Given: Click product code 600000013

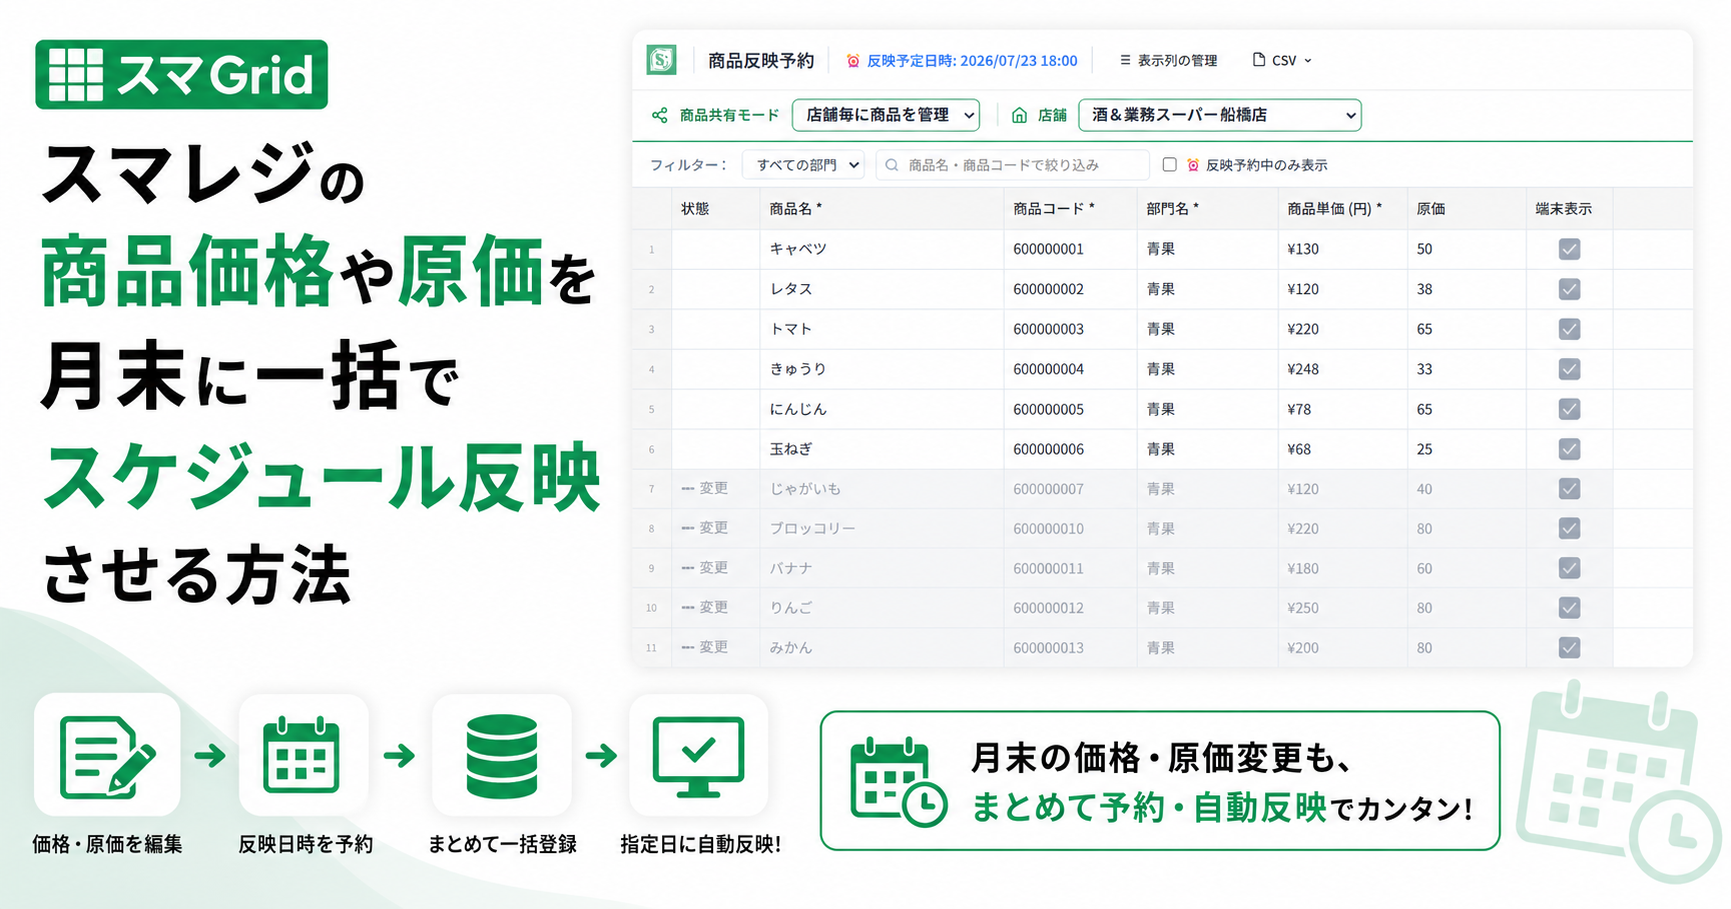Looking at the screenshot, I should (x=1048, y=648).
